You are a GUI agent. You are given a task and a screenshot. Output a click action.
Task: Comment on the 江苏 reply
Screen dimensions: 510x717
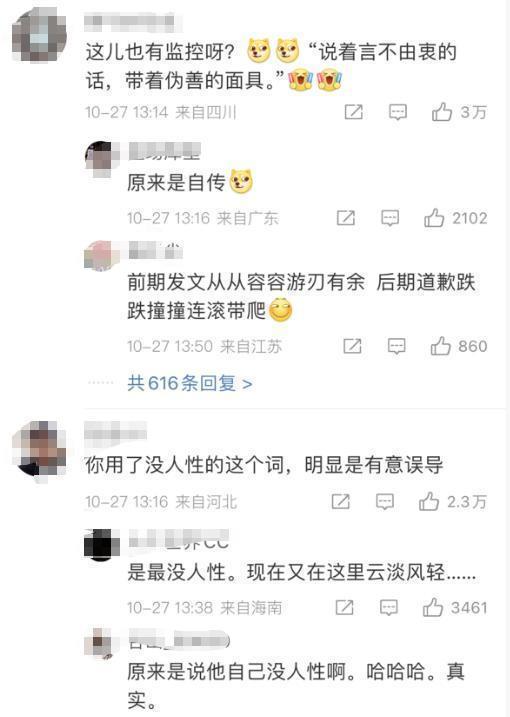click(397, 346)
